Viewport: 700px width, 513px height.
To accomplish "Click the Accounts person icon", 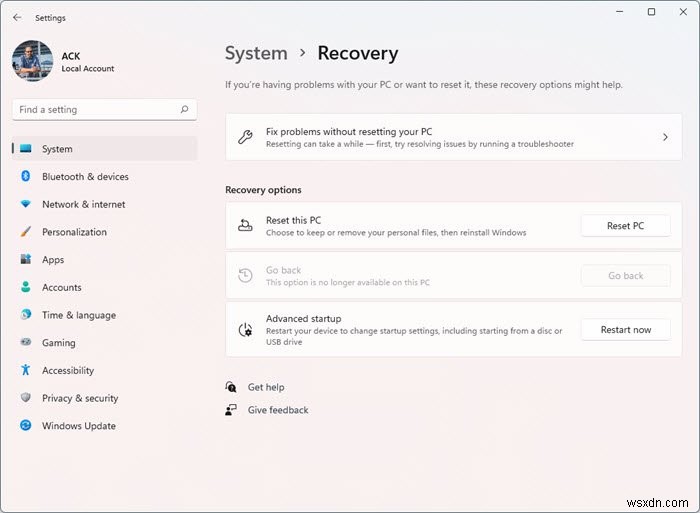I will (26, 287).
